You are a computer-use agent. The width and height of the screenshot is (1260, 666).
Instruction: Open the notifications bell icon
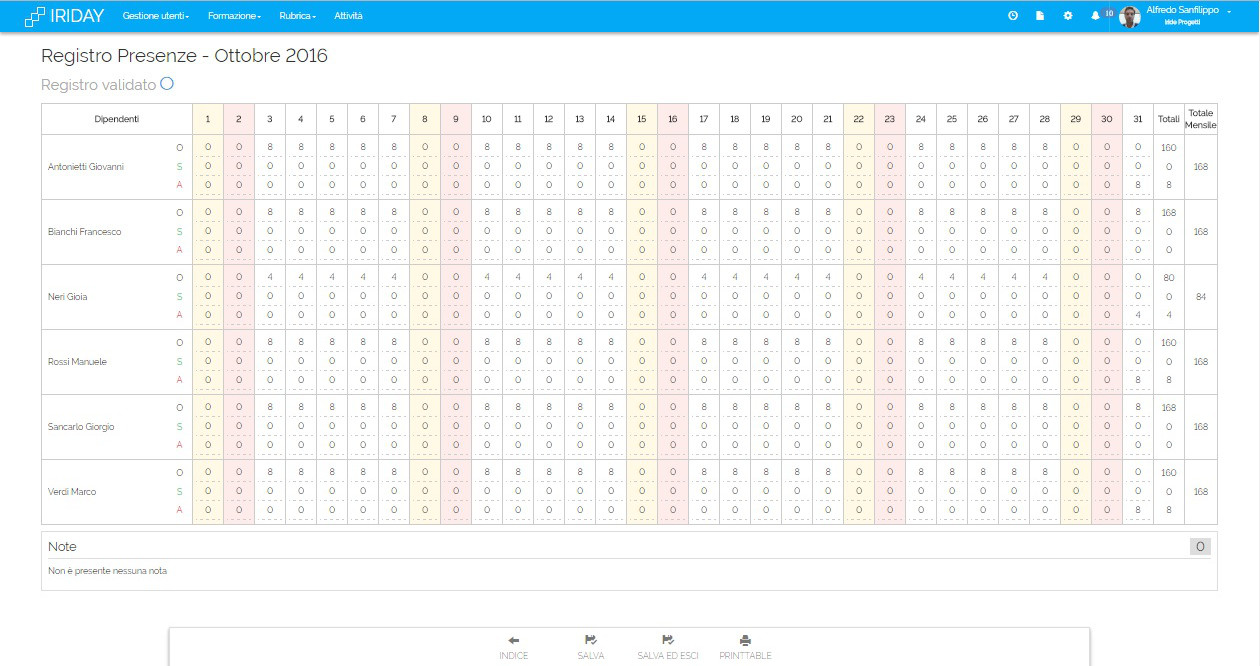coord(1095,16)
